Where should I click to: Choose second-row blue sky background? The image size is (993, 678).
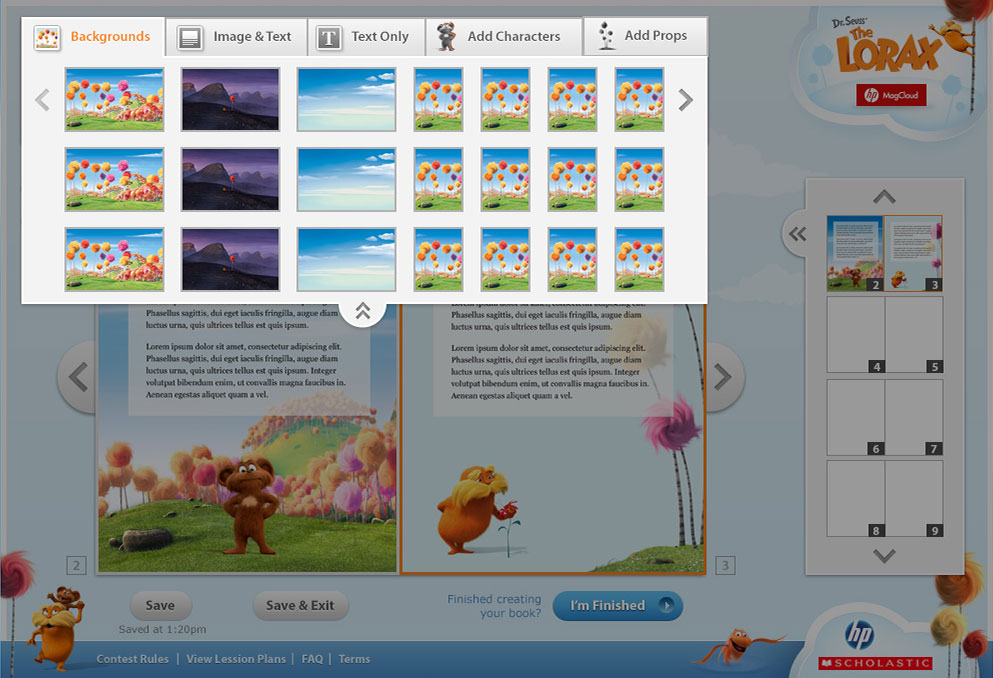point(346,179)
